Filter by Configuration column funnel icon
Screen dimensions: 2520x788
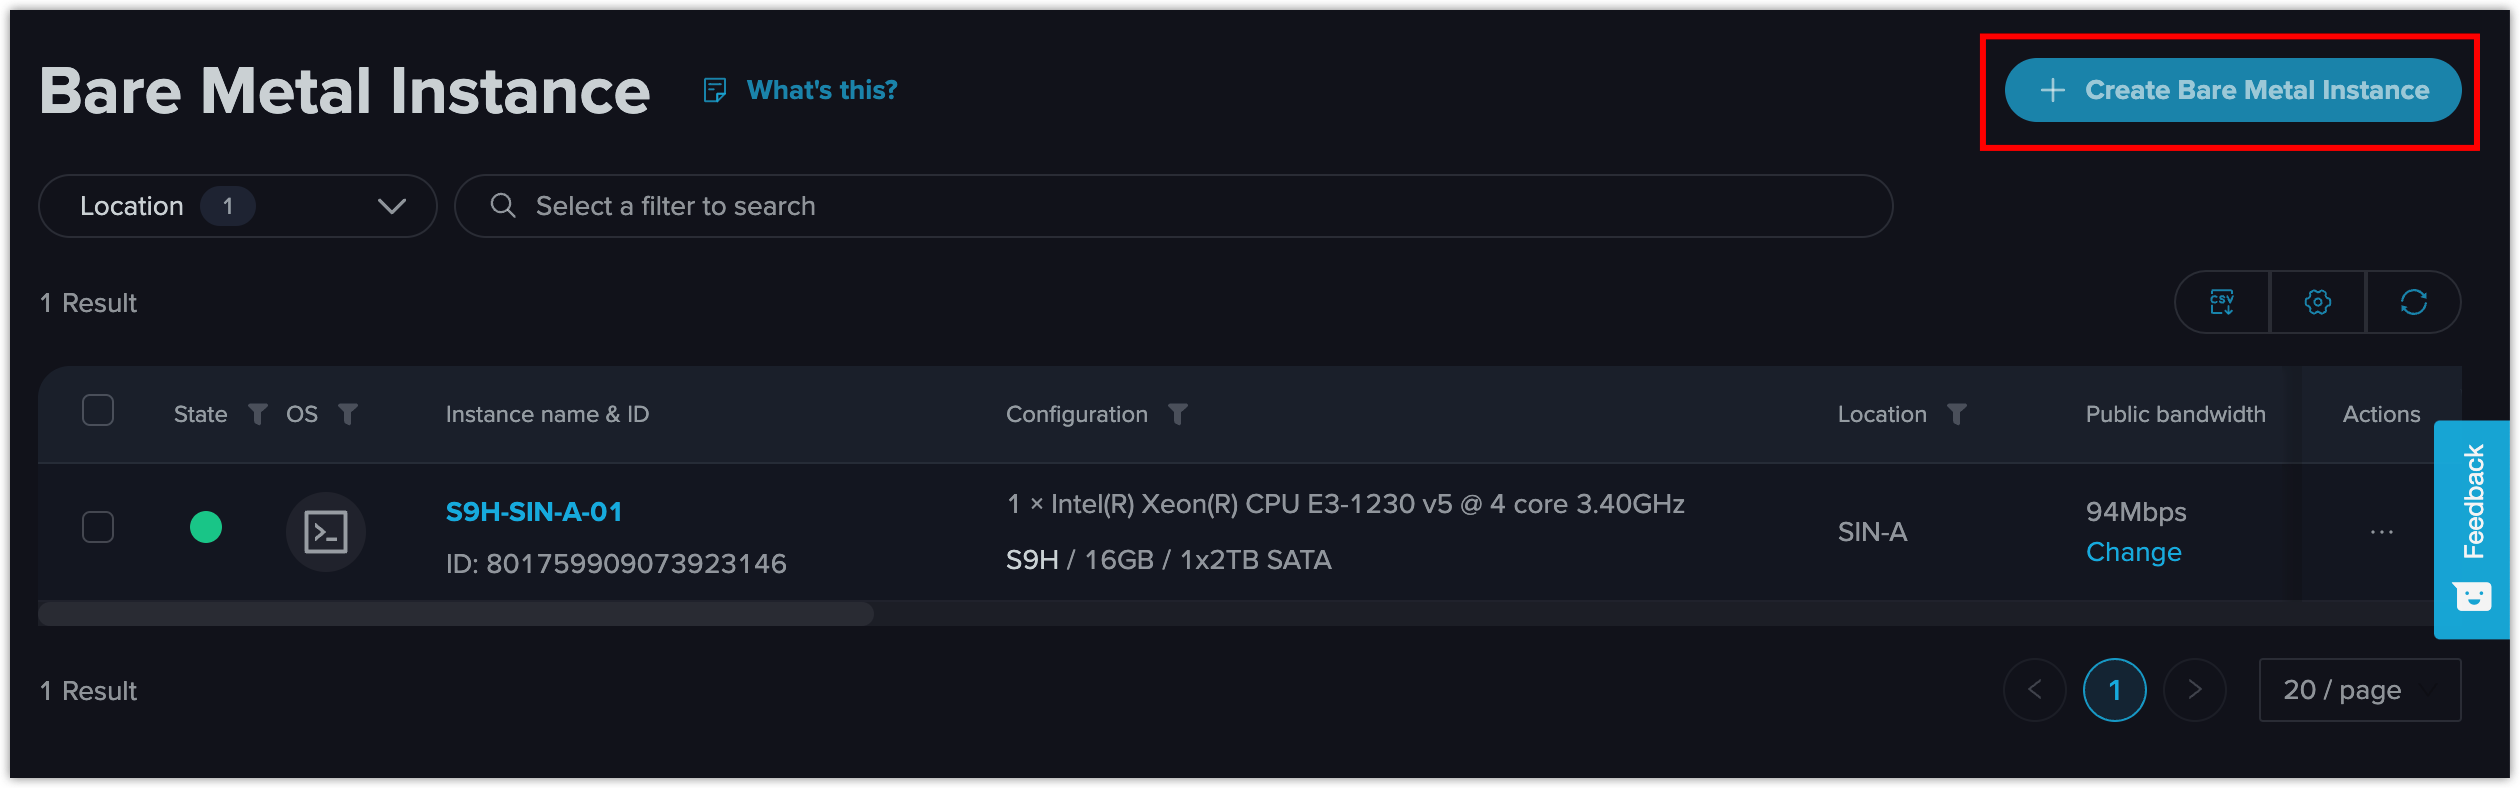[1178, 414]
